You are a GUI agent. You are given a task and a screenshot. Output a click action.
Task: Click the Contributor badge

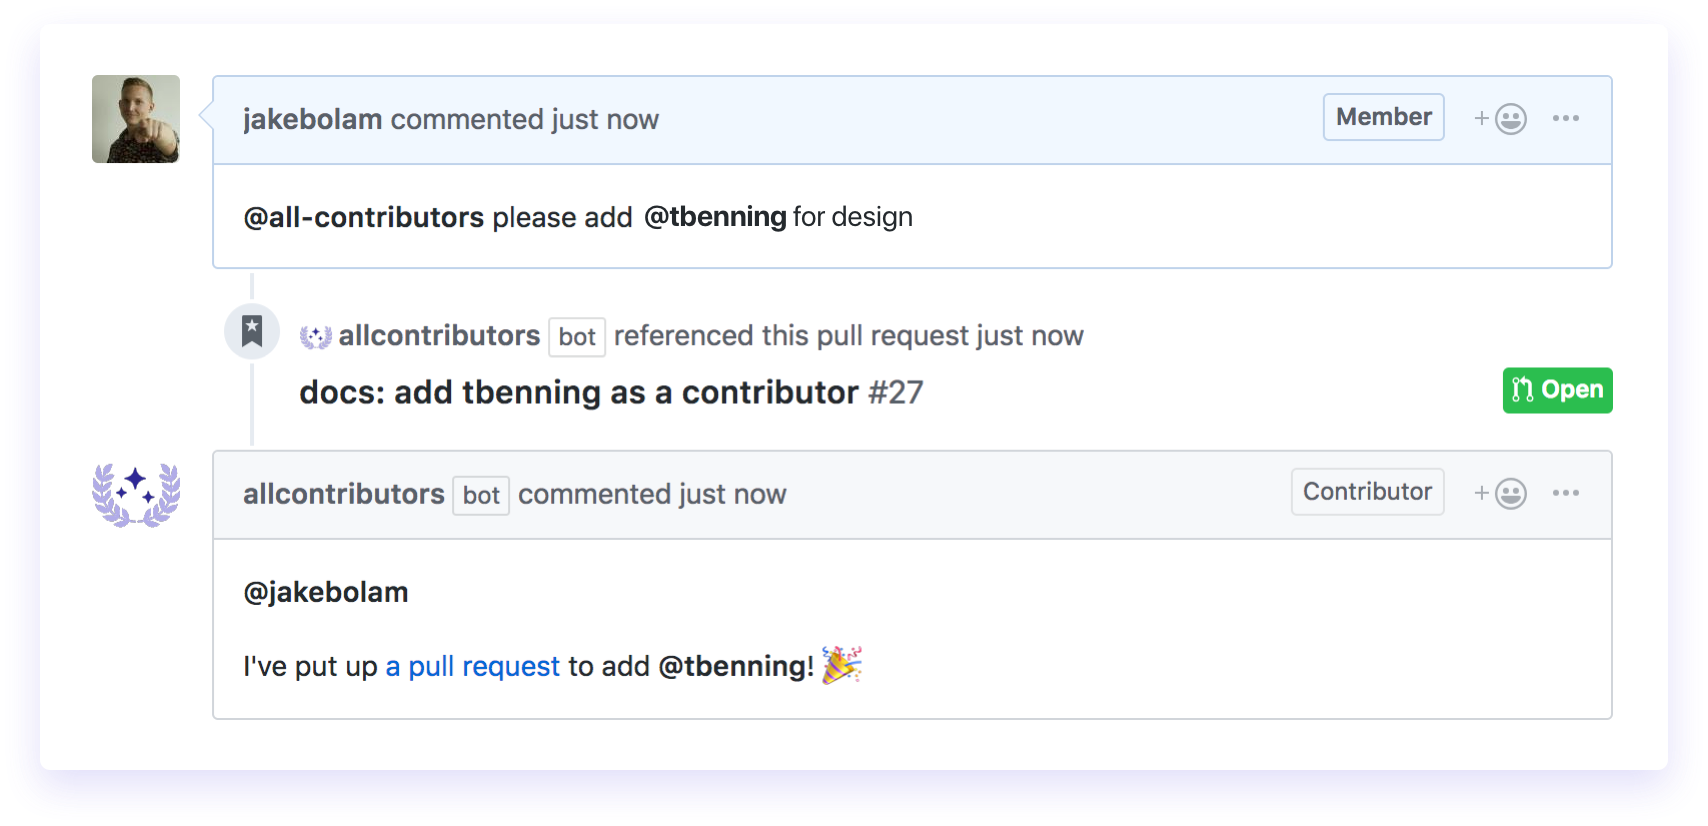[x=1367, y=491]
